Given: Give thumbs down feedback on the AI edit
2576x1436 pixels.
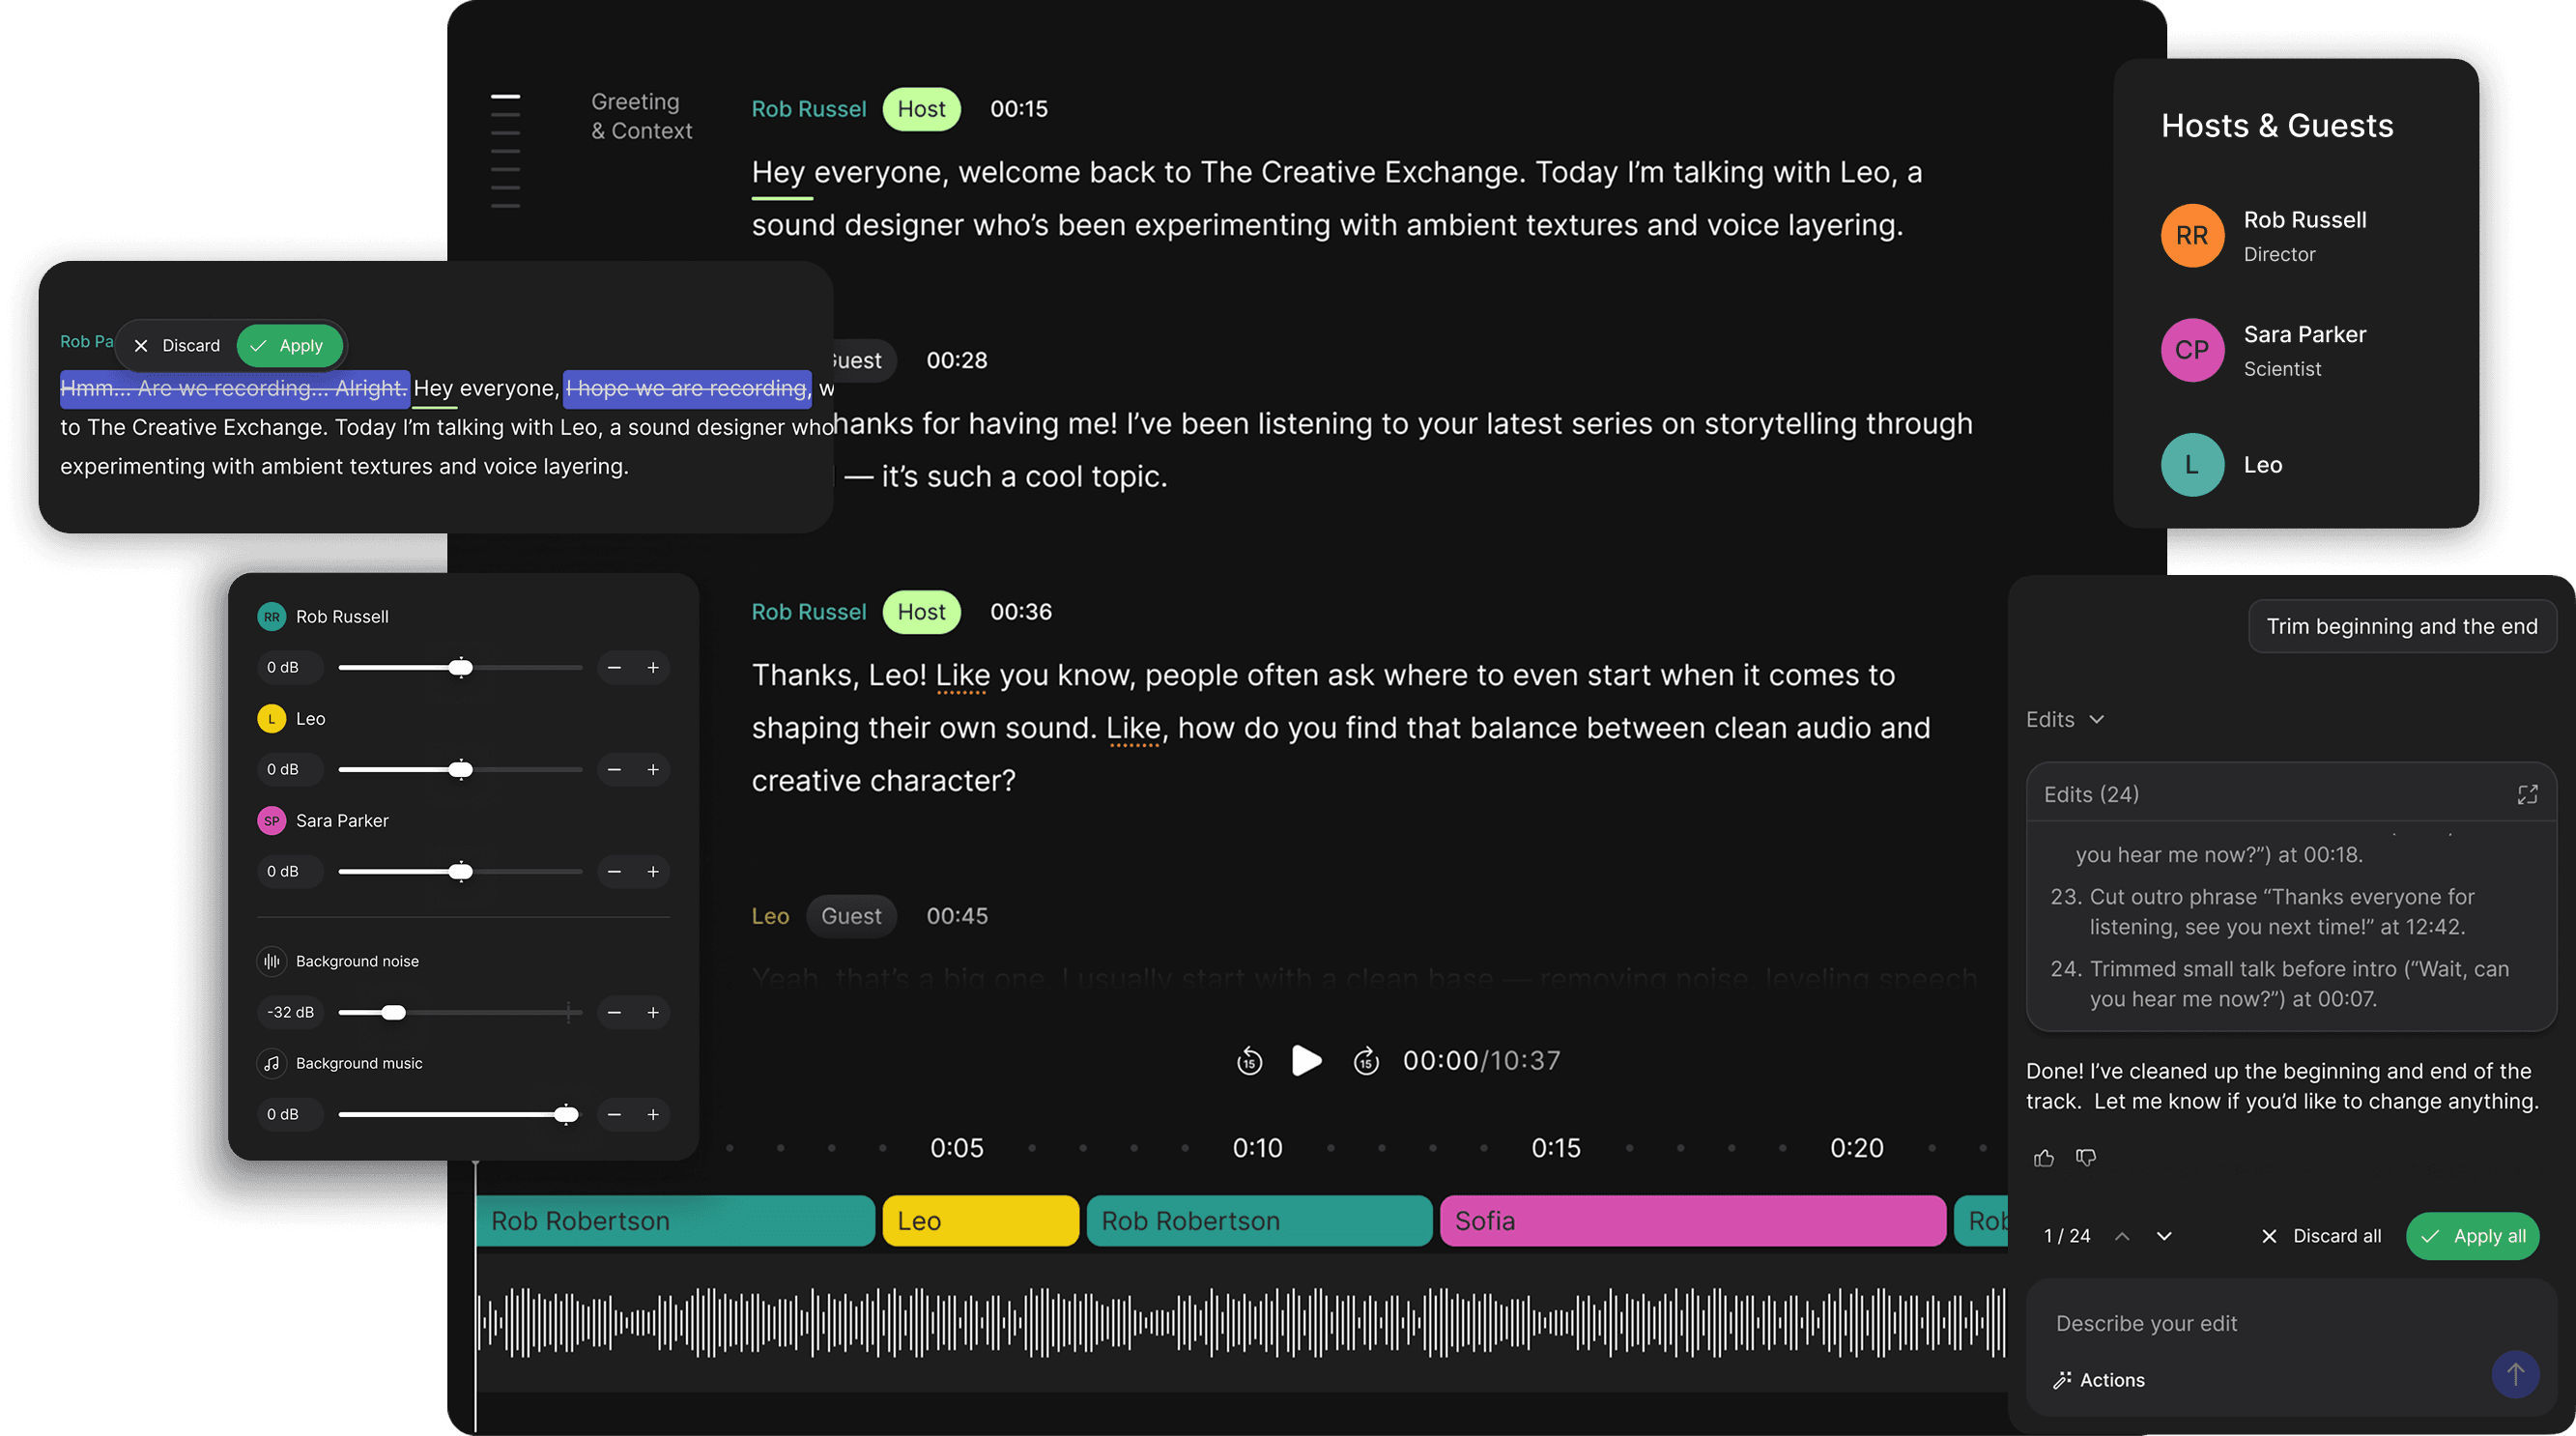Looking at the screenshot, I should tap(2087, 1157).
